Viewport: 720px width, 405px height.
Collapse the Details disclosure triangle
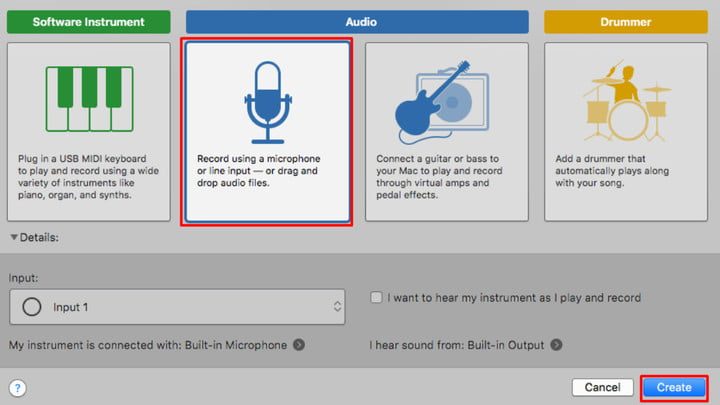point(14,237)
